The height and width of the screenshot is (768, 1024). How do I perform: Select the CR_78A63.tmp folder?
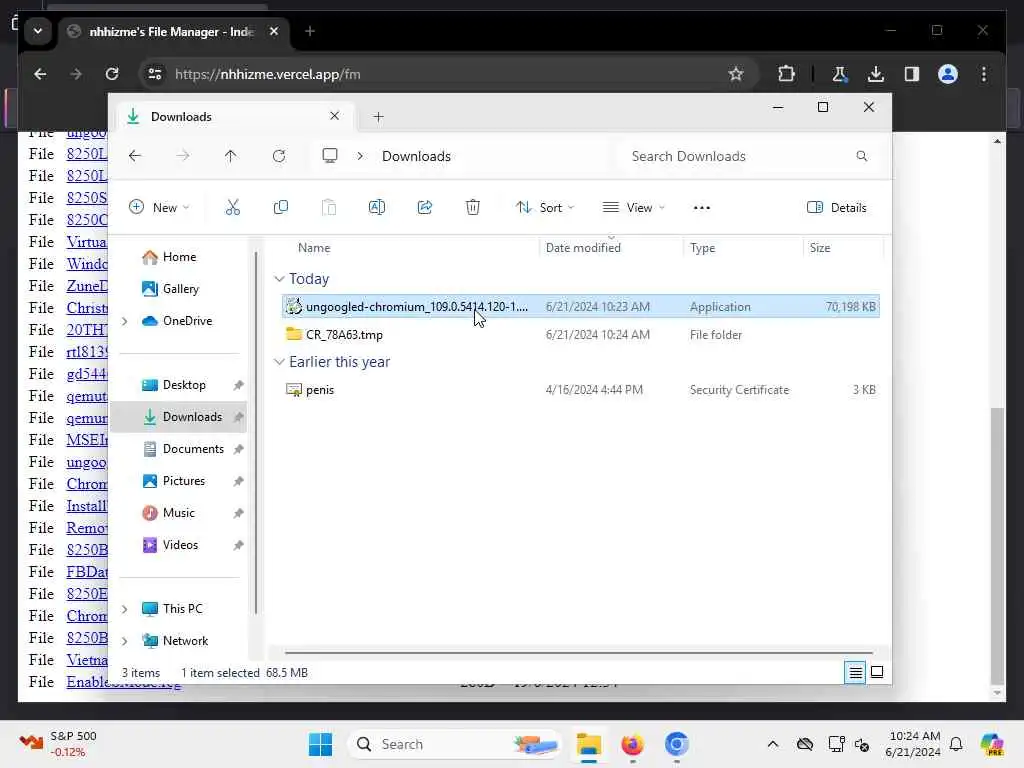point(581,335)
